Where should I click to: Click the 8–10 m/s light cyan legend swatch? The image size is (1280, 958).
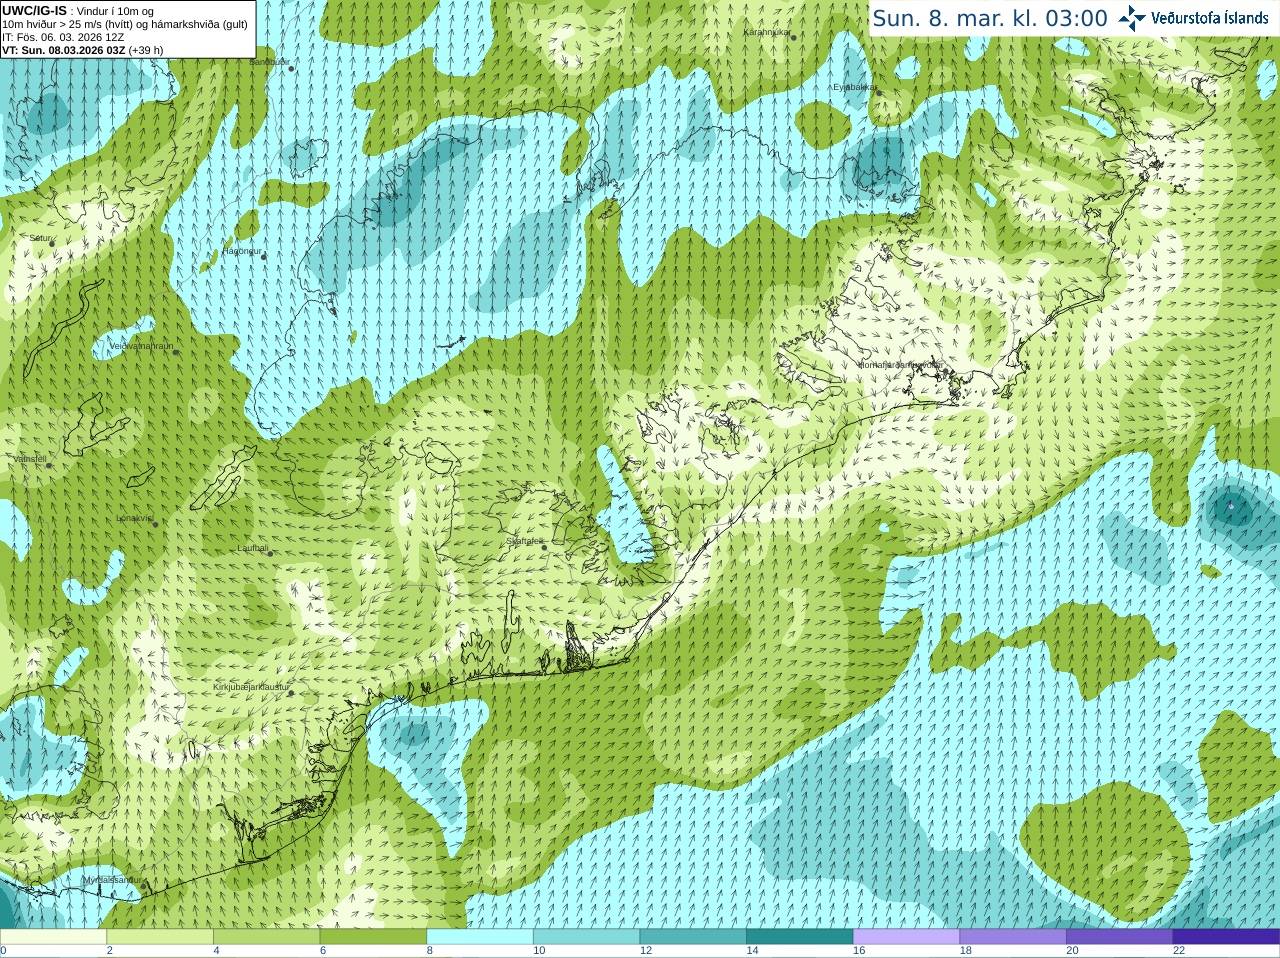coord(480,936)
